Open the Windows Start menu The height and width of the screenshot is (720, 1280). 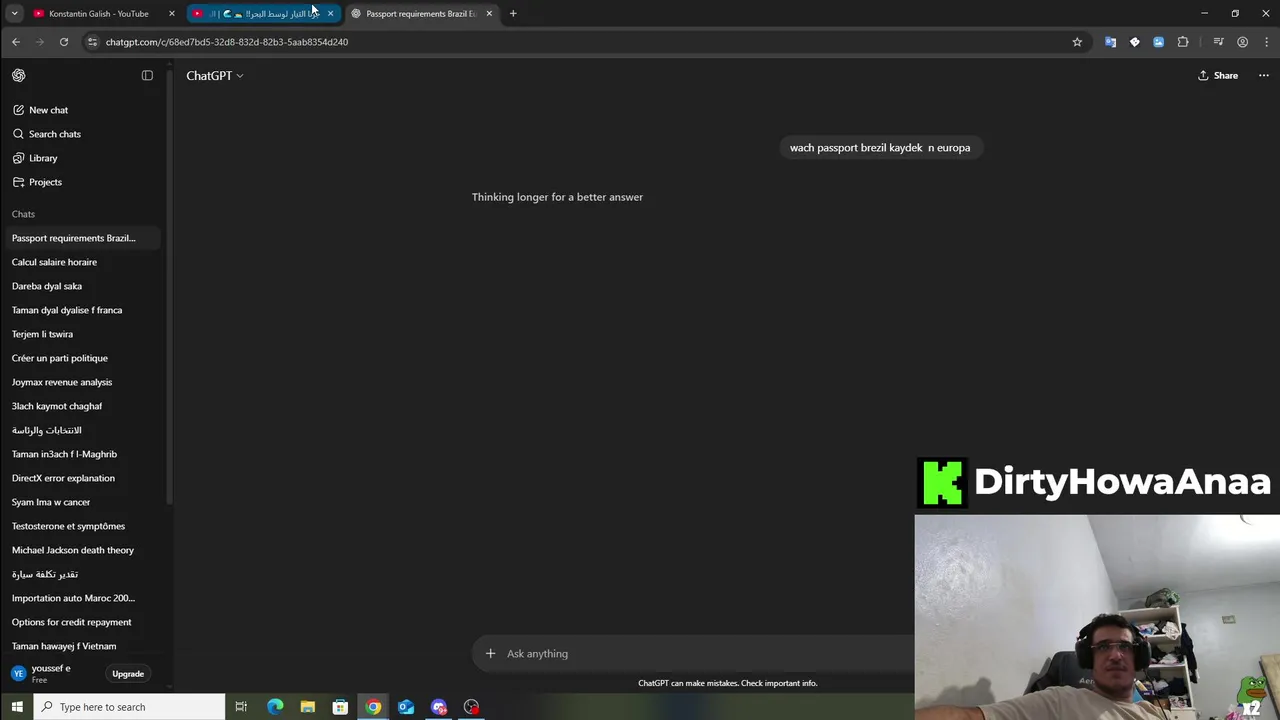[x=17, y=707]
